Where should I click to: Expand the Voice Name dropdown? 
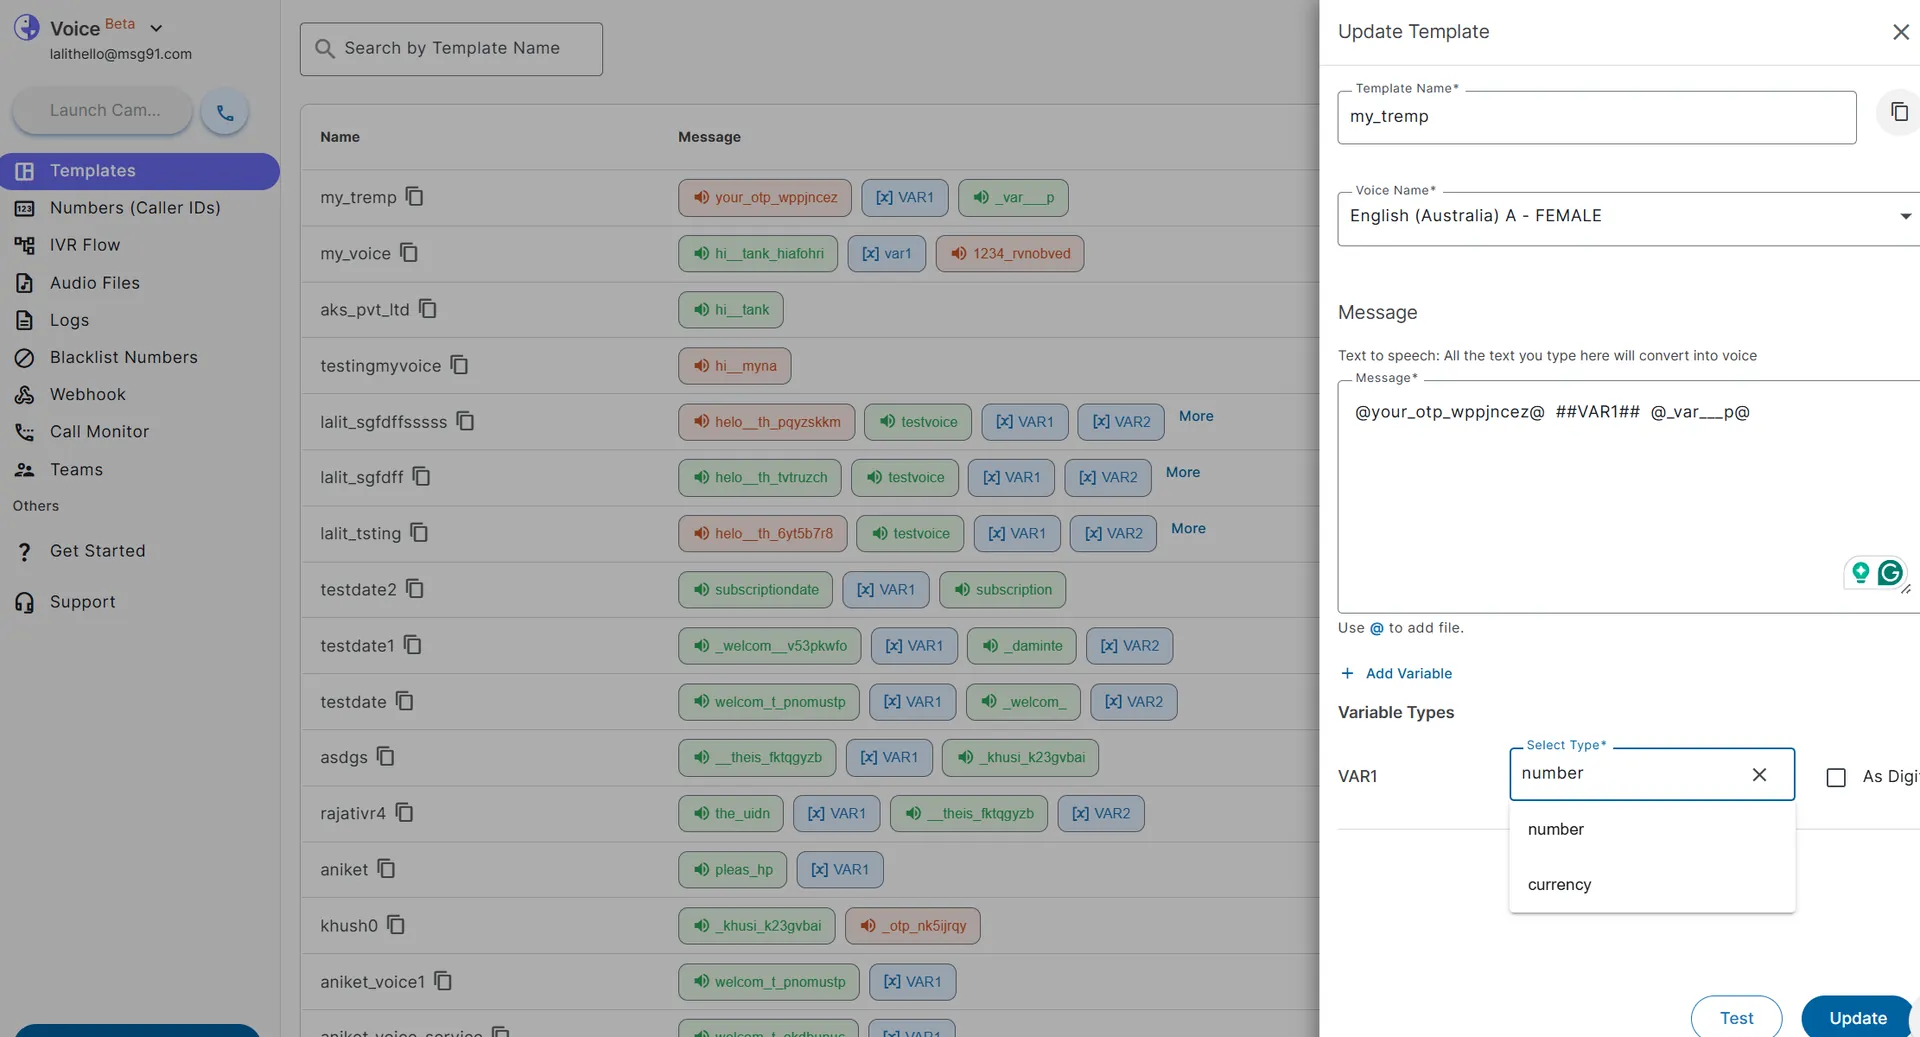(1904, 216)
